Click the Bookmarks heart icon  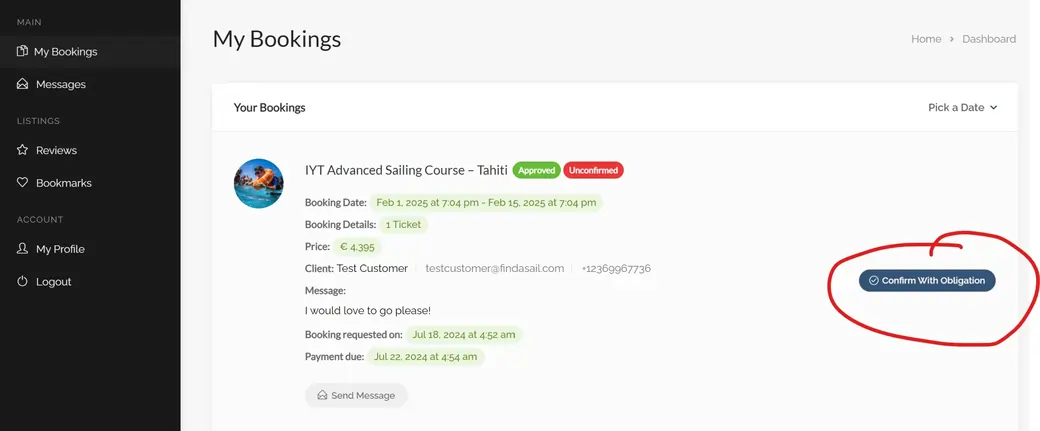point(22,183)
